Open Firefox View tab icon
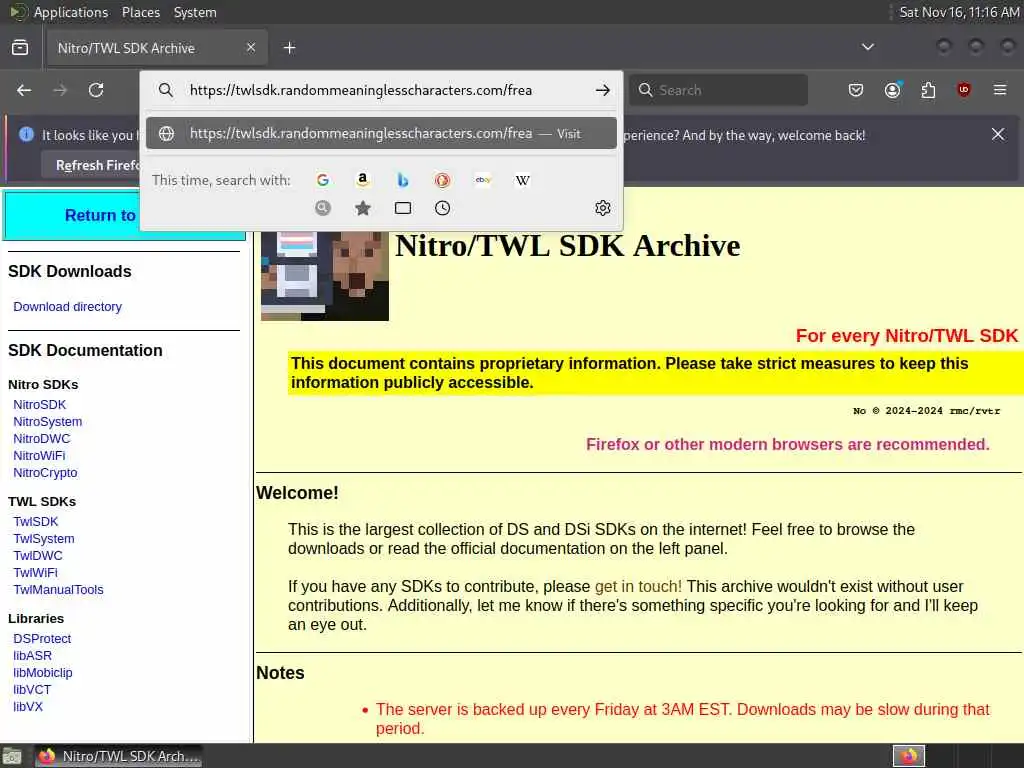Screen dimensions: 1024x768 pyautogui.click(x=20, y=48)
